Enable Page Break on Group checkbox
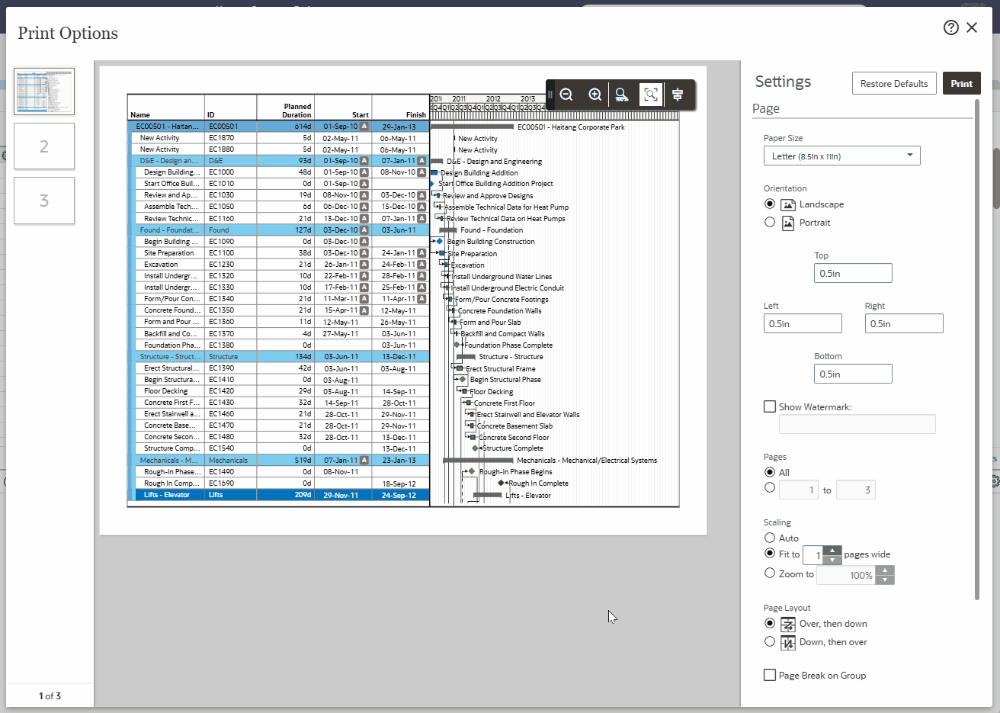1000x713 pixels. 770,675
